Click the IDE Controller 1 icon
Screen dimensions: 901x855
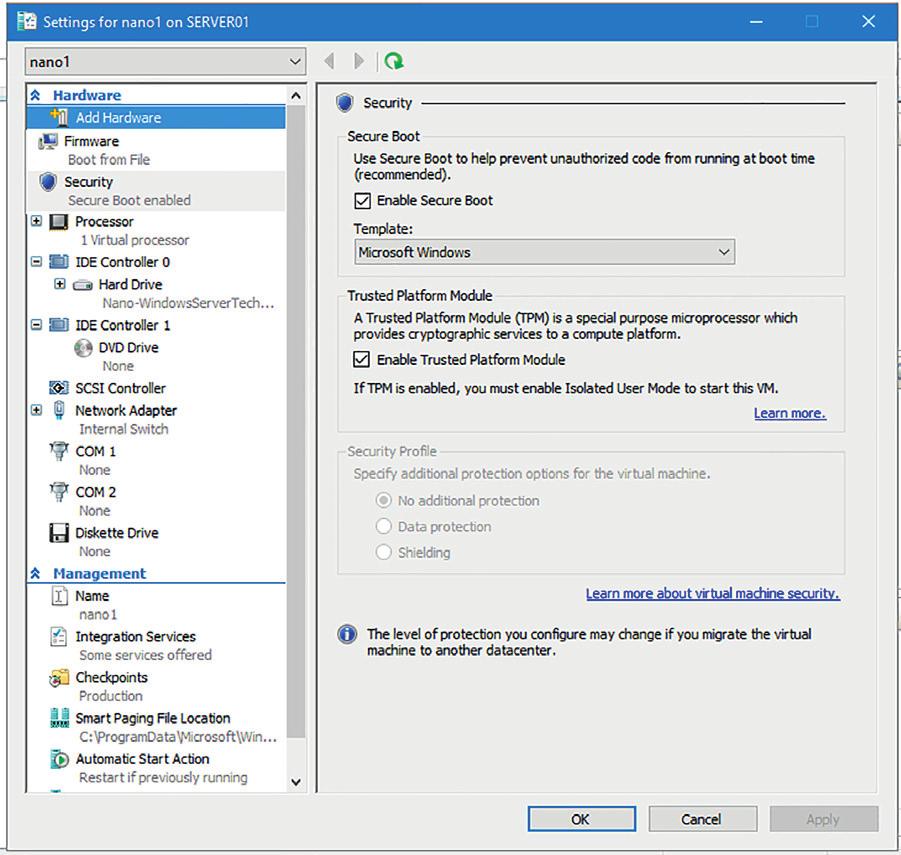click(x=59, y=325)
